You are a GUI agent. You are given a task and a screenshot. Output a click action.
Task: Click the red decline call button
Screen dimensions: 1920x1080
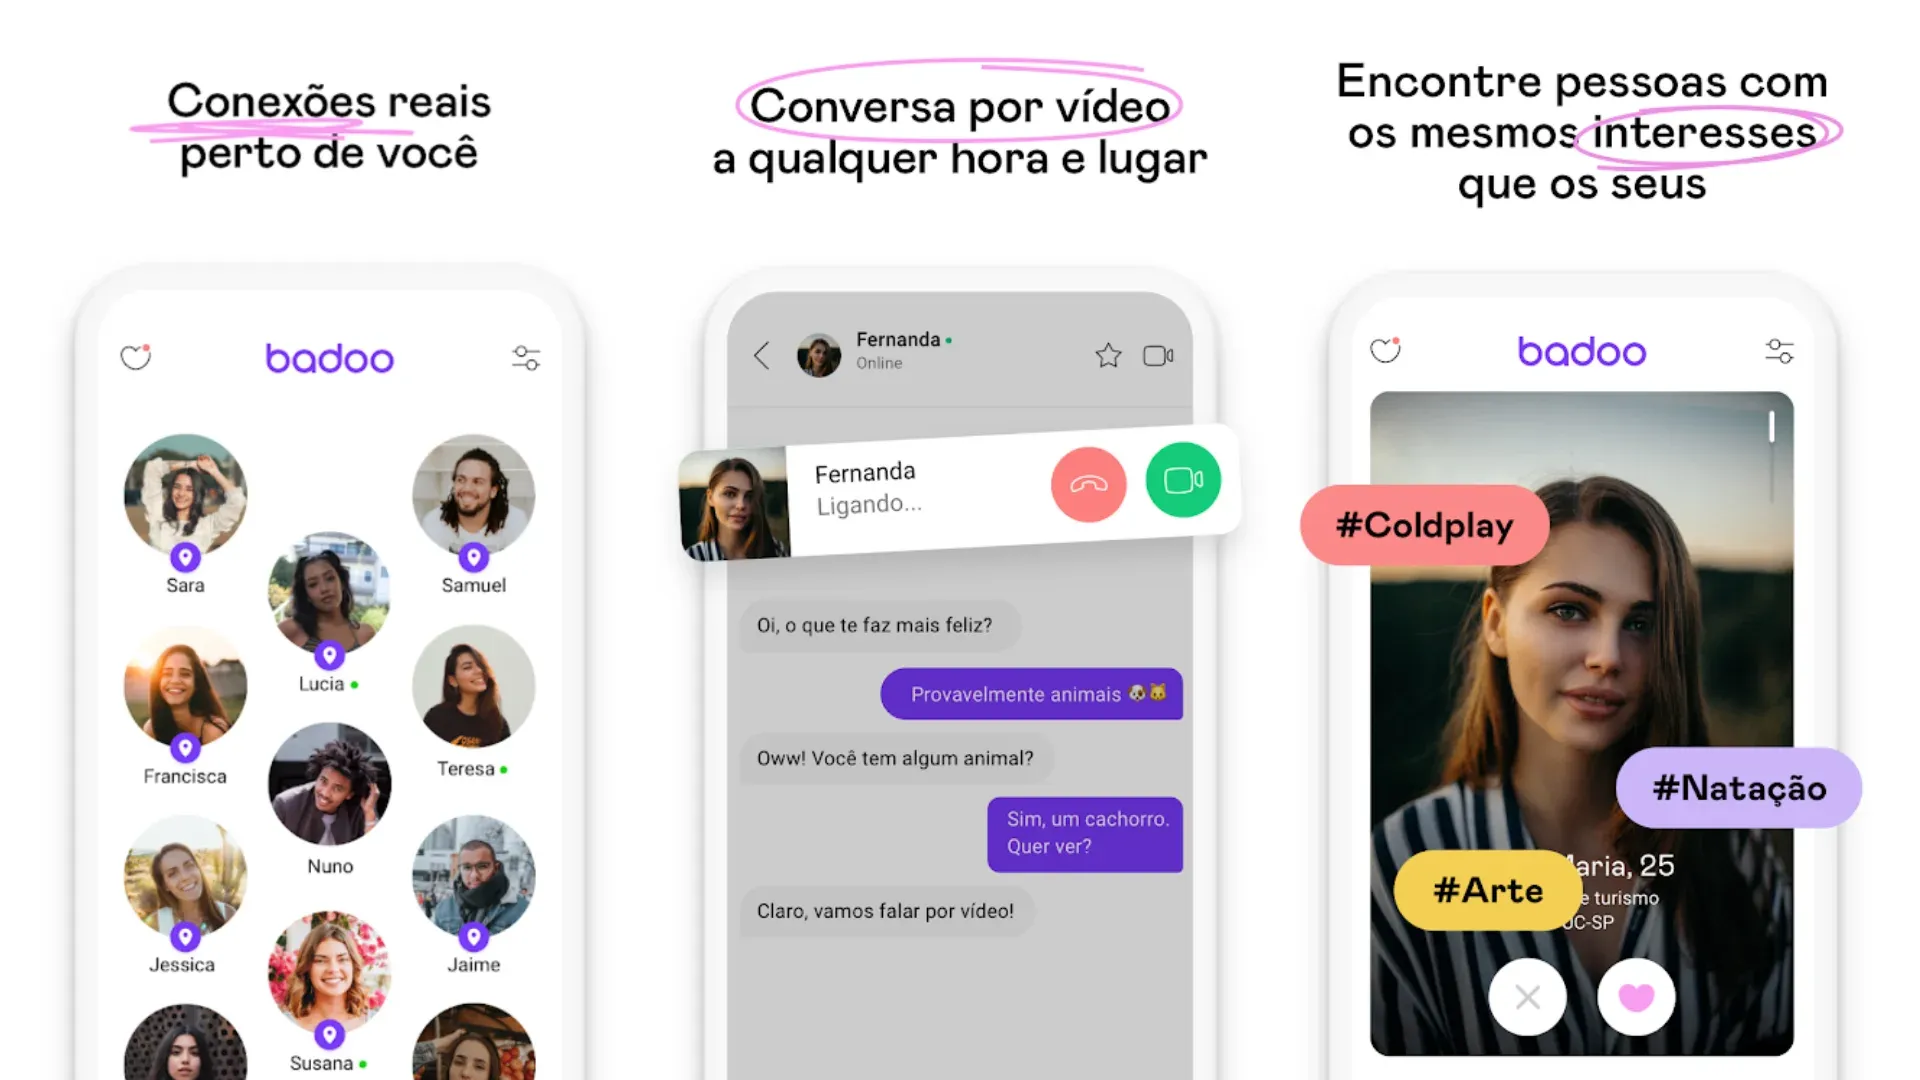[x=1087, y=481]
